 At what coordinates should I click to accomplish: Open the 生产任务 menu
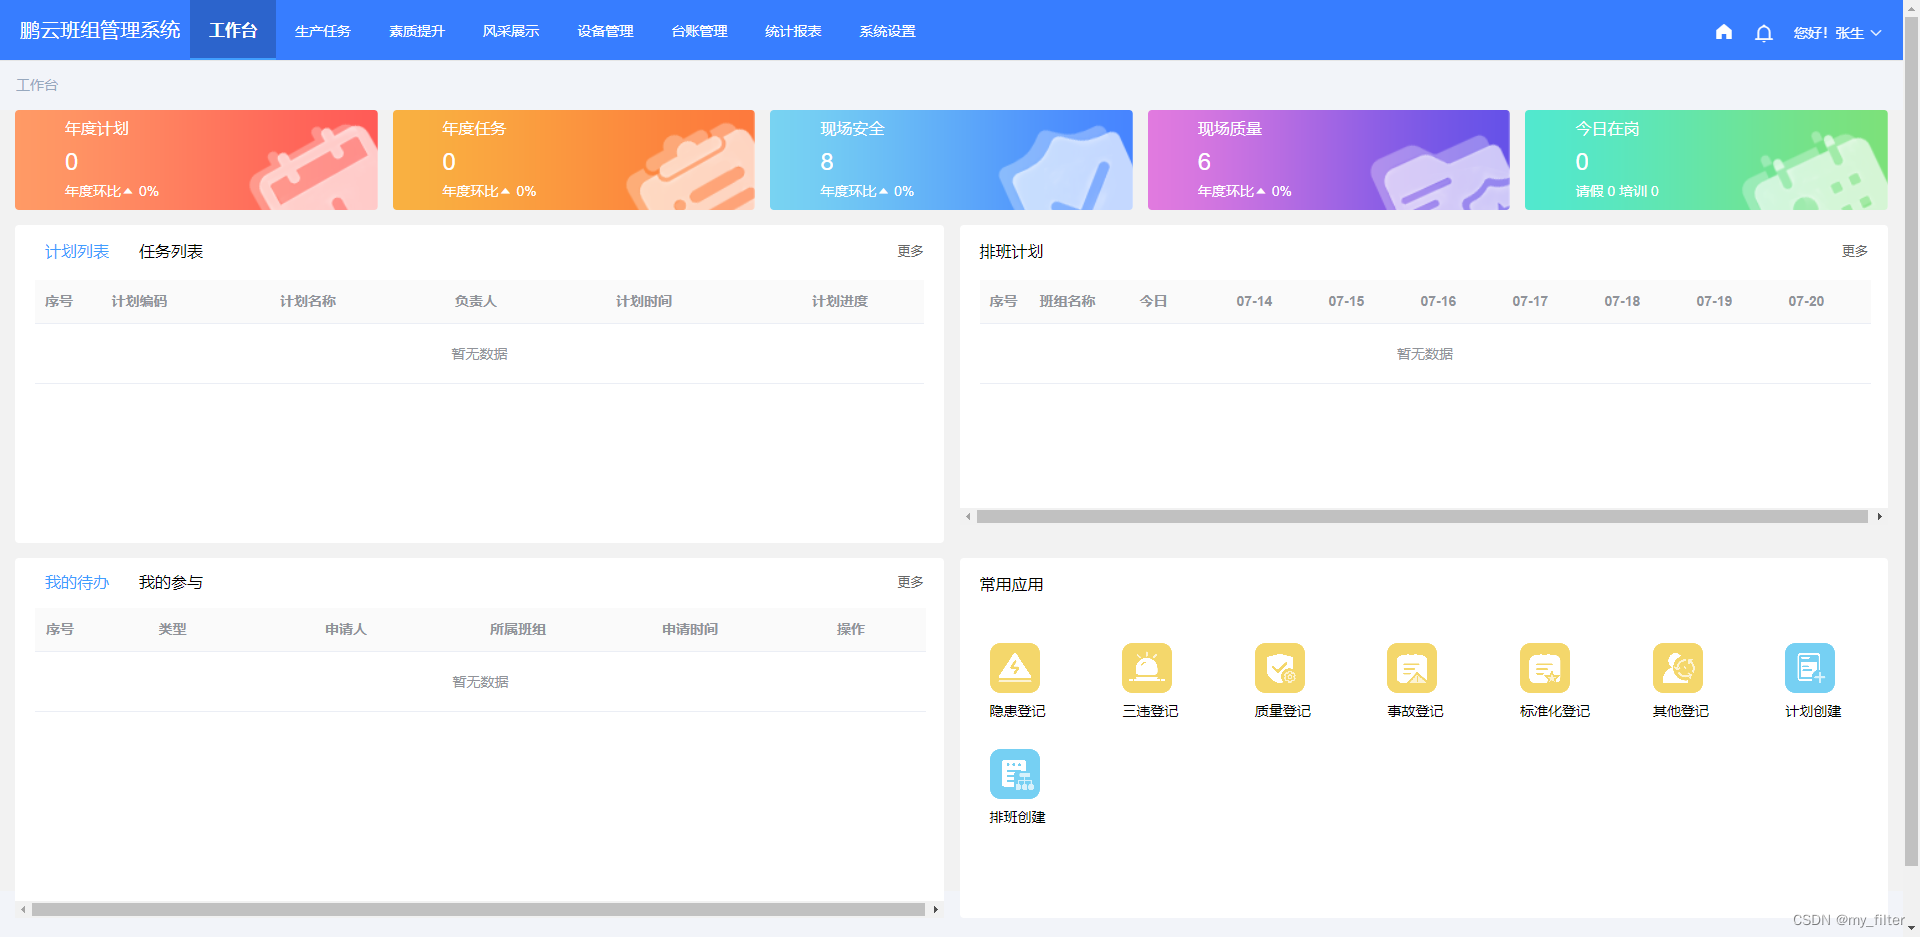(322, 31)
